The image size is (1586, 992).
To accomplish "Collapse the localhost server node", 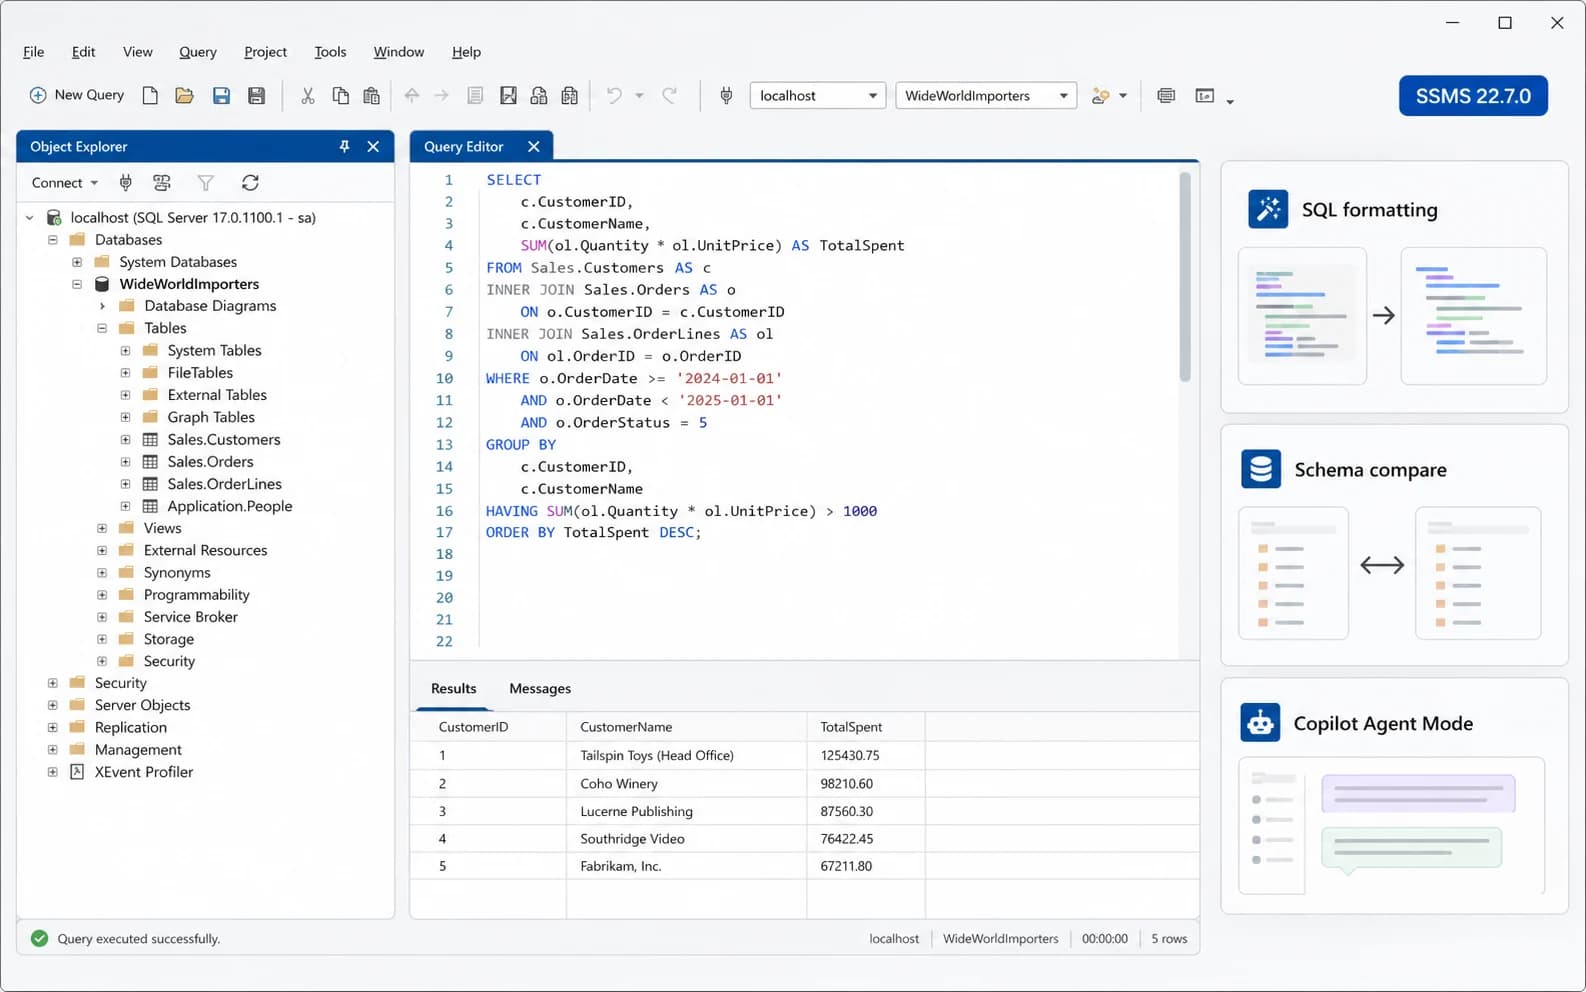I will [x=30, y=217].
